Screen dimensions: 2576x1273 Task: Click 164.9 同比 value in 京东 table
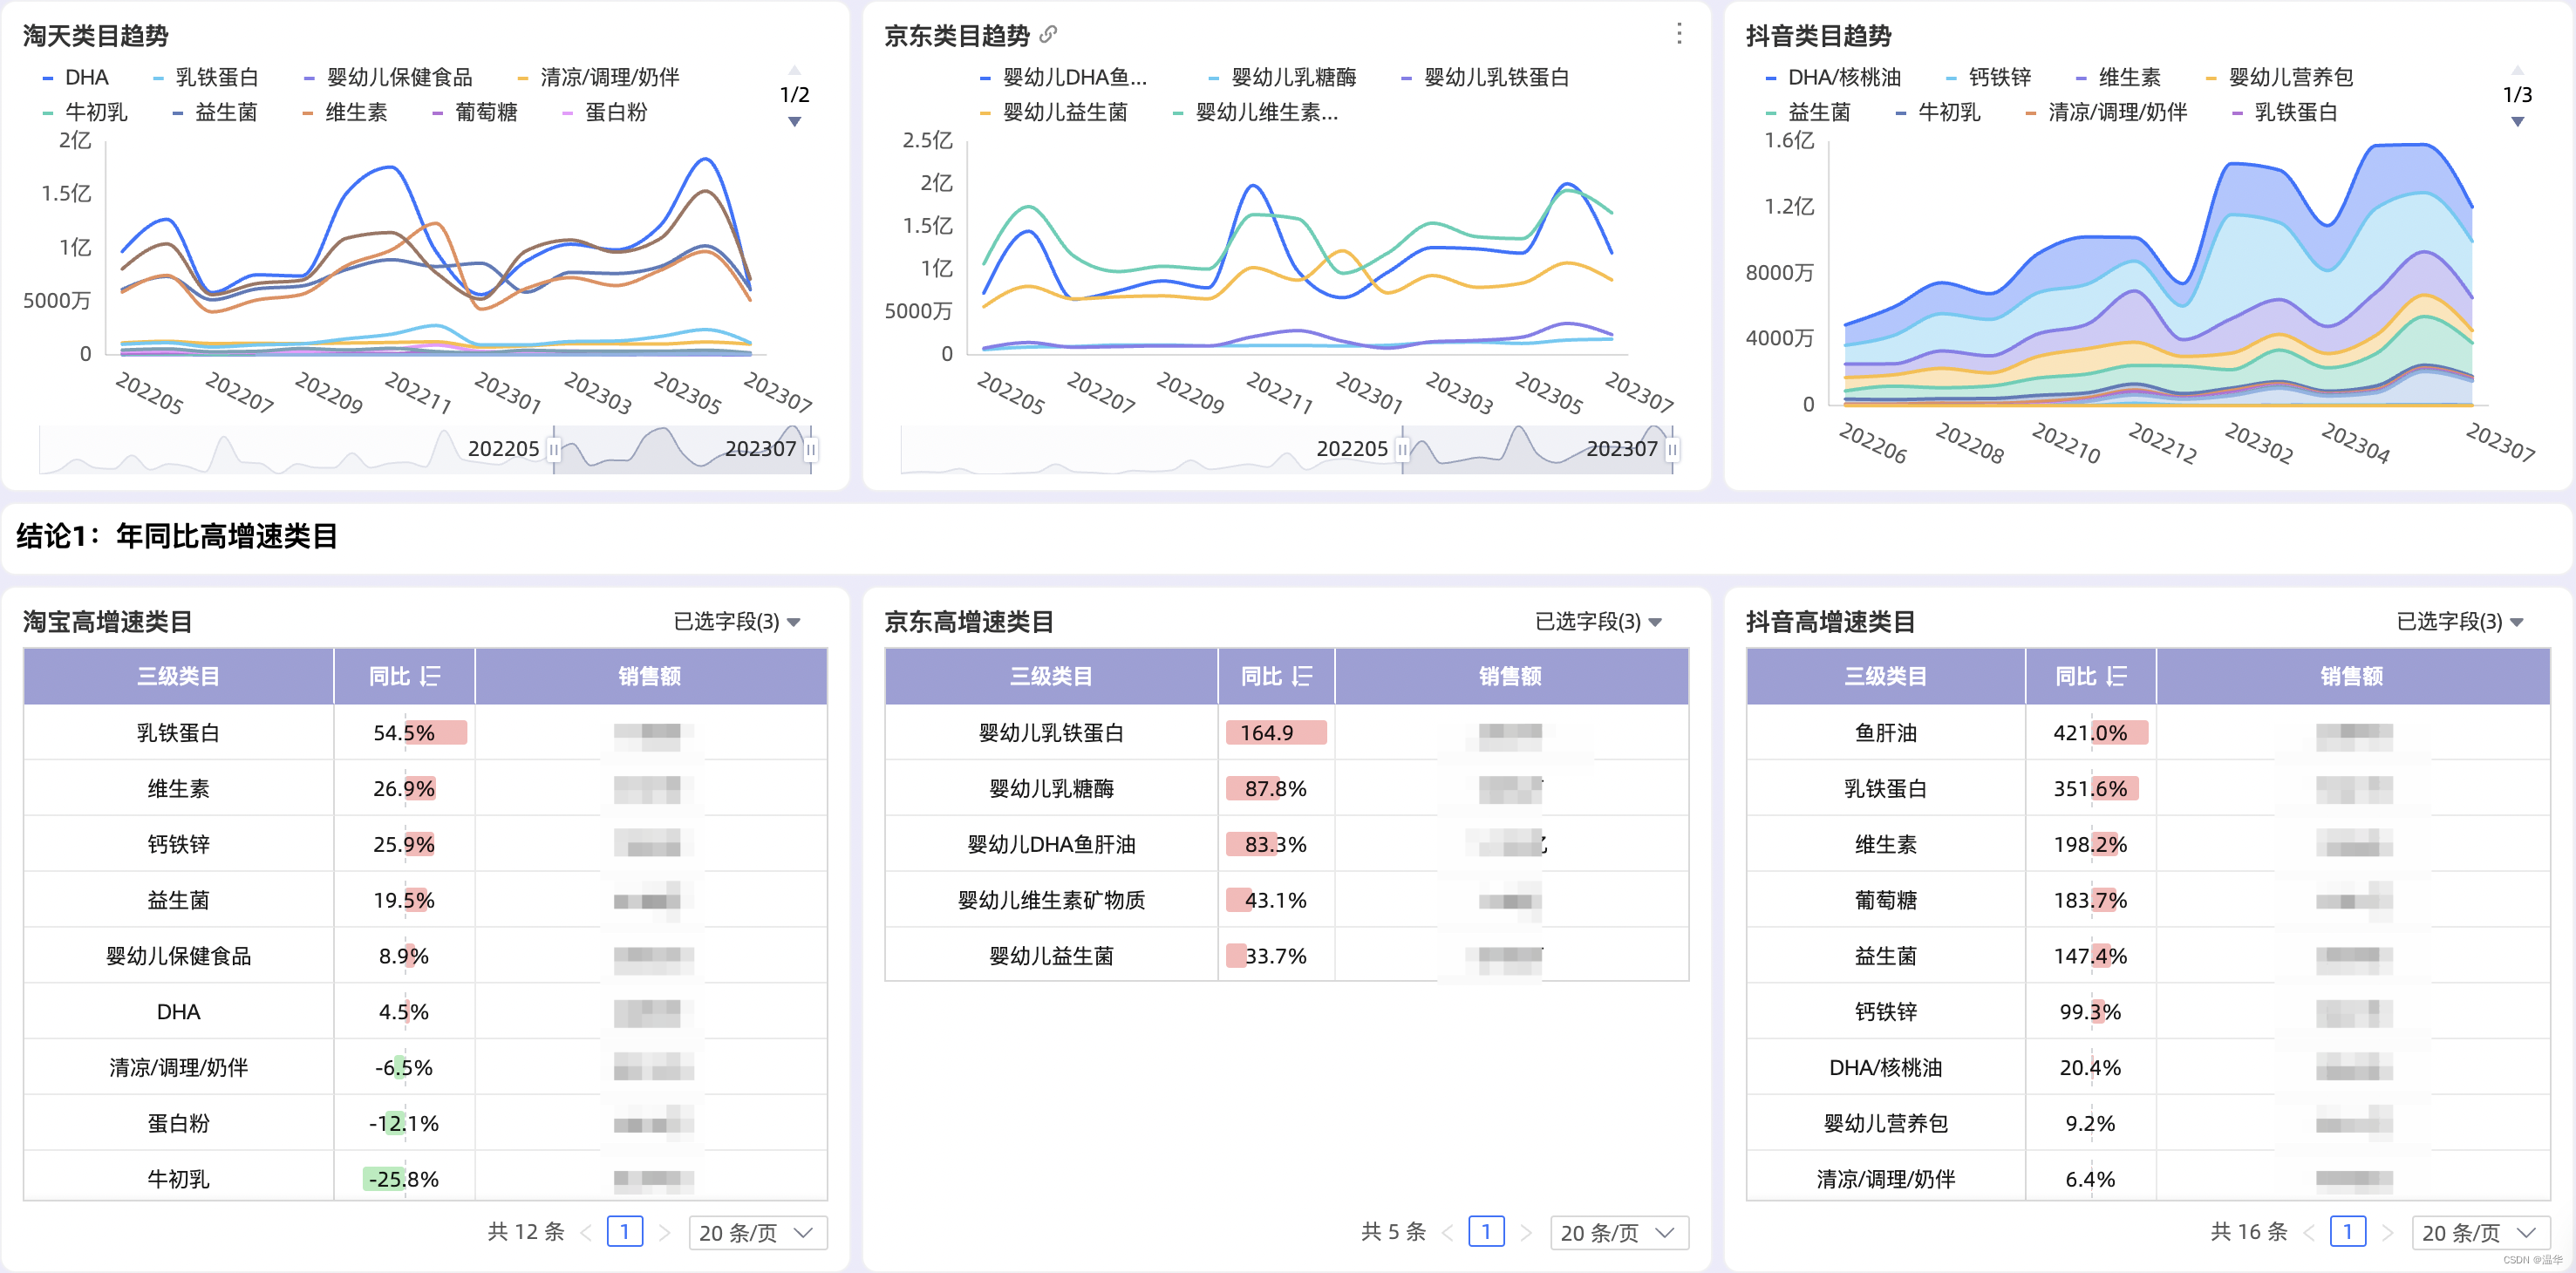[1266, 733]
